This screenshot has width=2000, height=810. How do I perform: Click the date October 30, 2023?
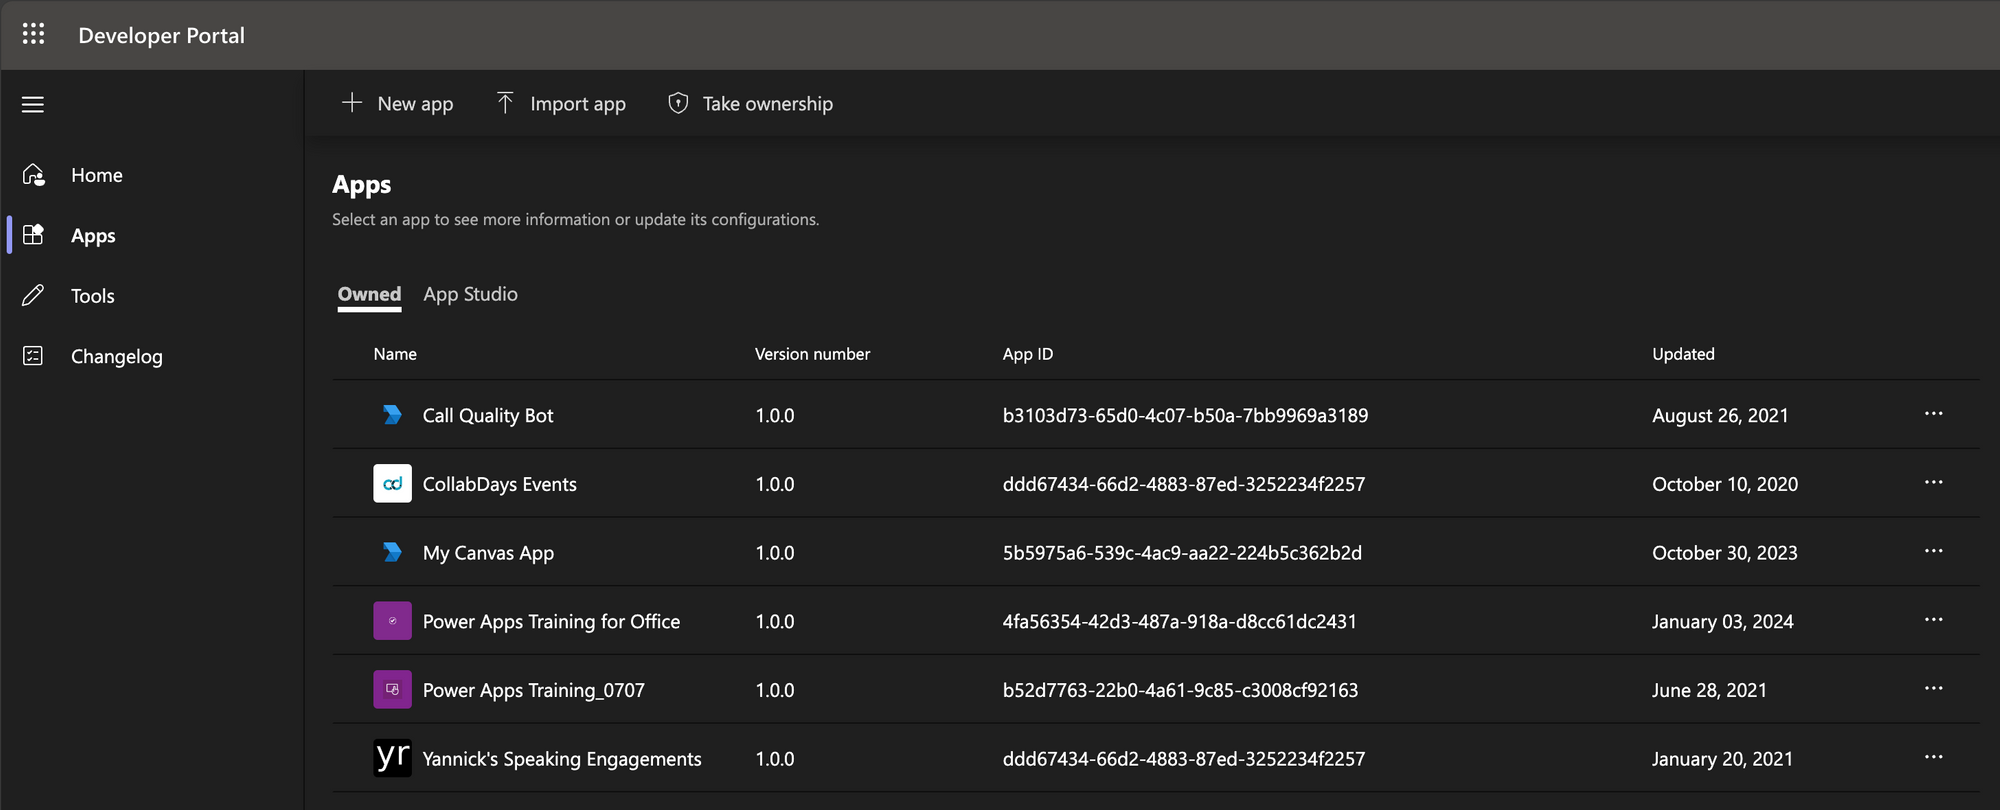coord(1725,553)
